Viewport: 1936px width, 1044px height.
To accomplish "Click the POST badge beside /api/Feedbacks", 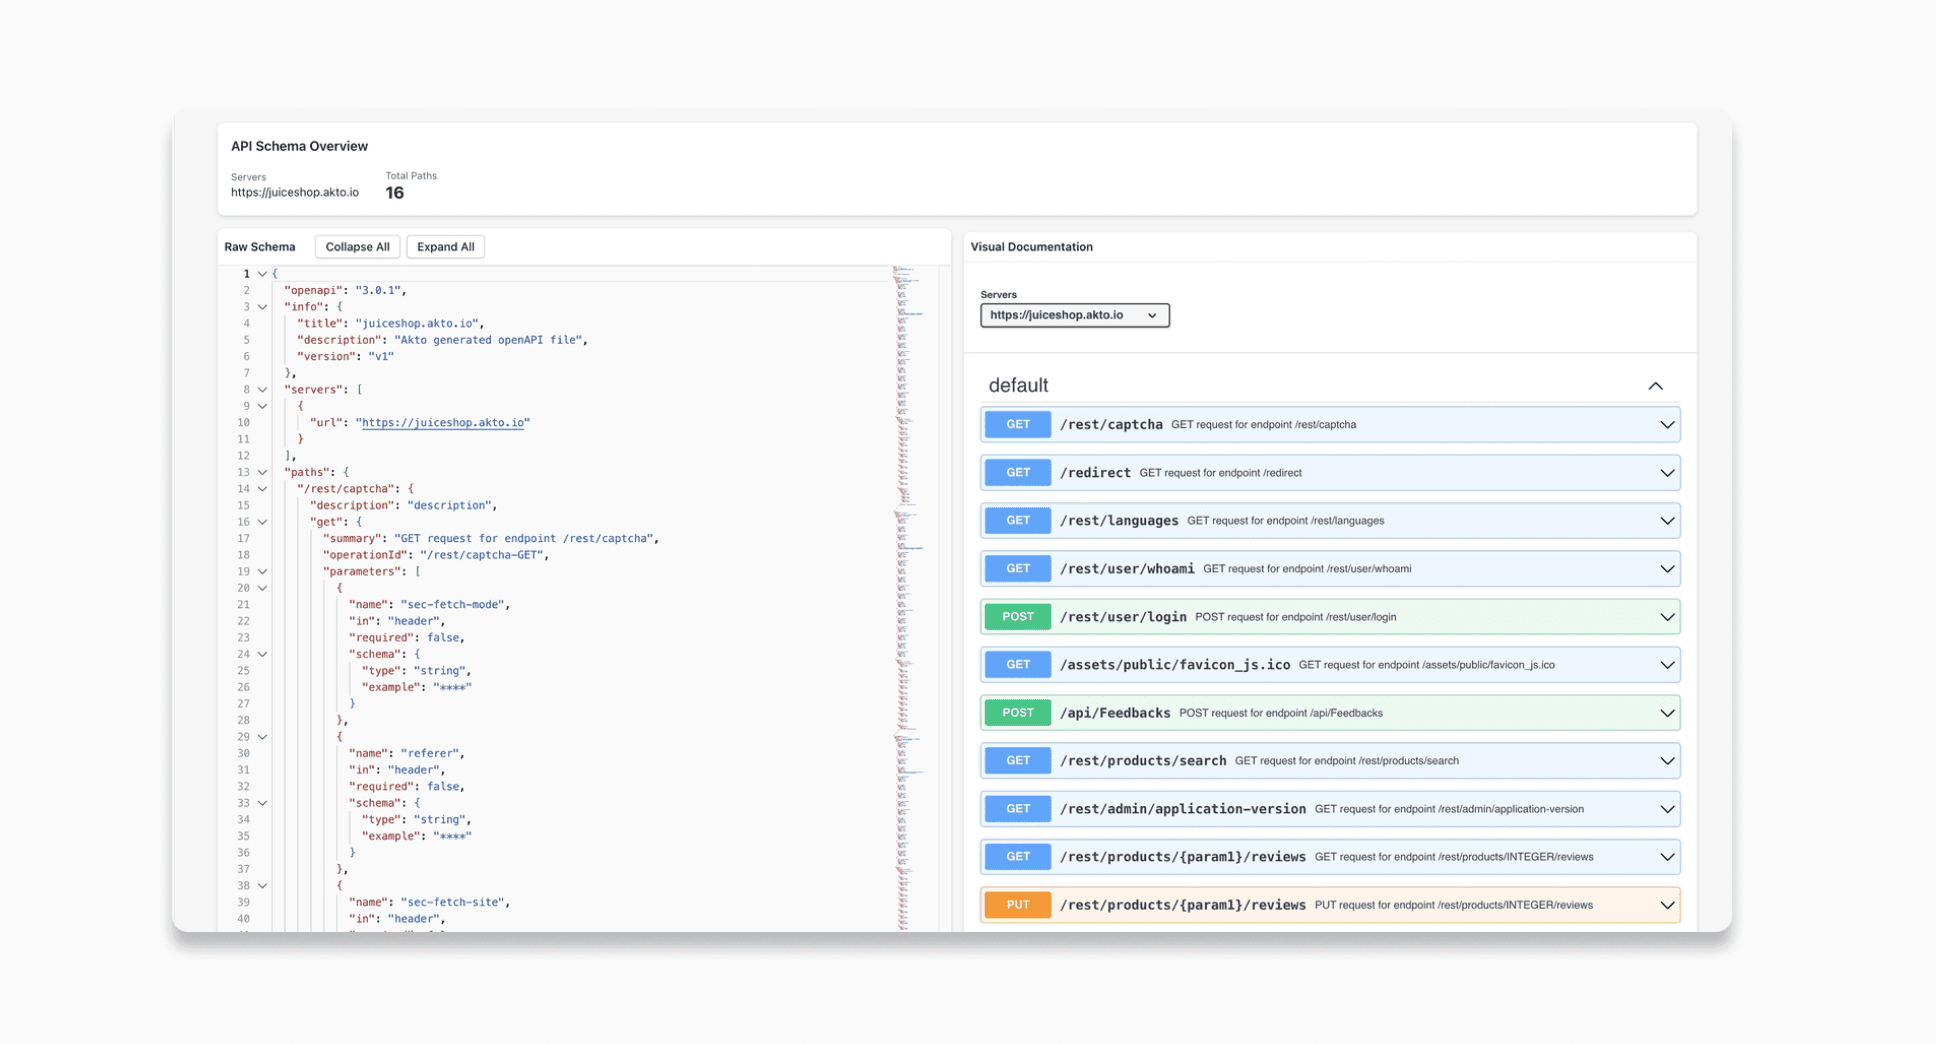I will point(1017,712).
